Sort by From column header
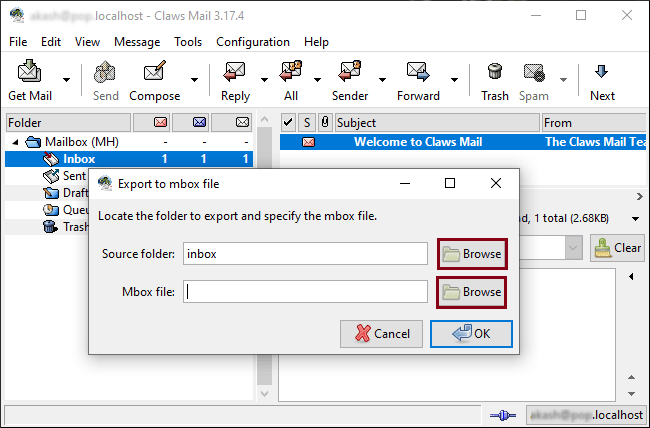This screenshot has height=428, width=650. 595,123
